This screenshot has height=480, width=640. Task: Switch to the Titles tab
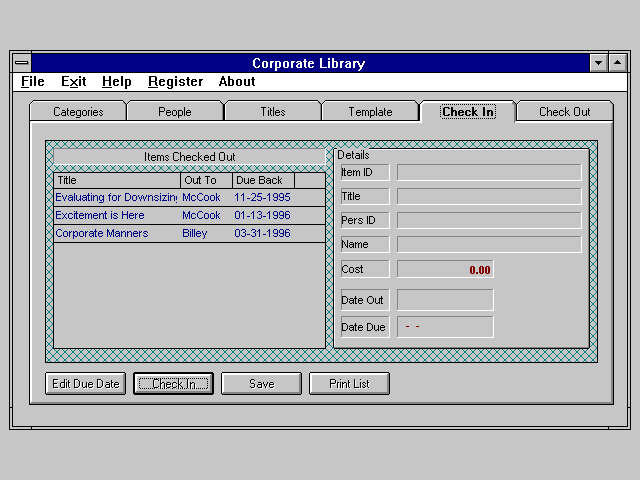click(272, 112)
